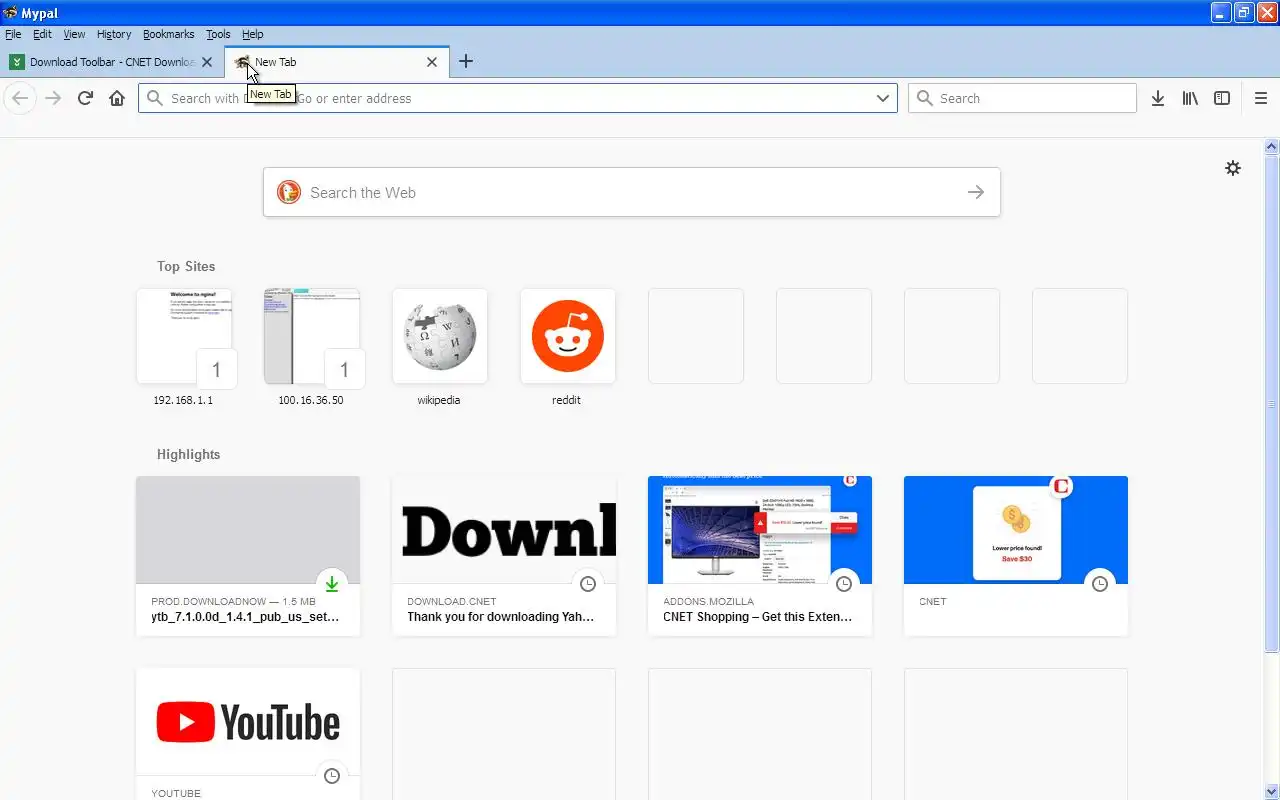Open new tab page settings gear

pyautogui.click(x=1233, y=168)
